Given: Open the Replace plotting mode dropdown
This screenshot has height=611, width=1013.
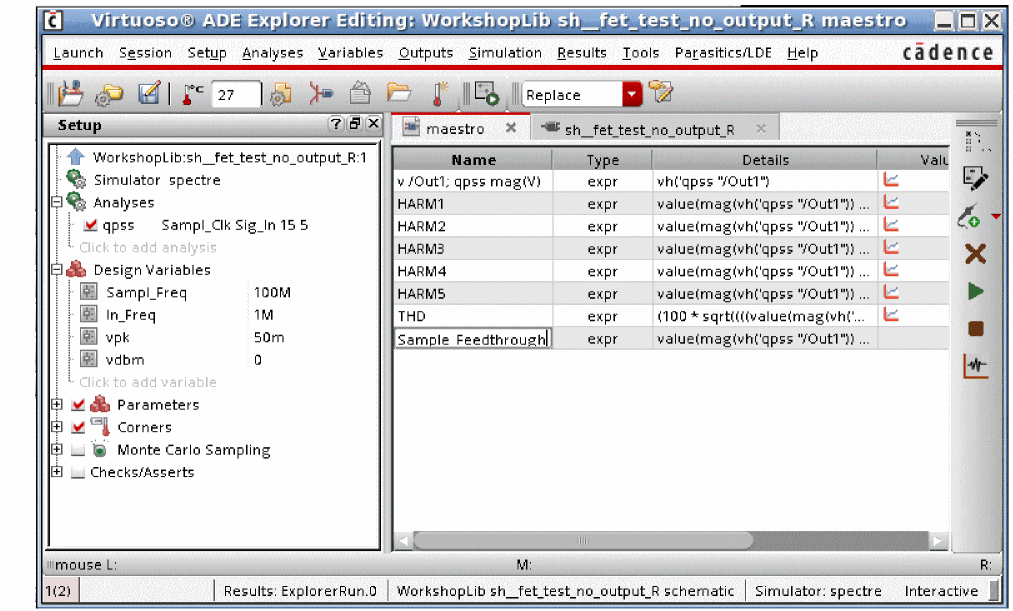Looking at the screenshot, I should click(x=632, y=95).
